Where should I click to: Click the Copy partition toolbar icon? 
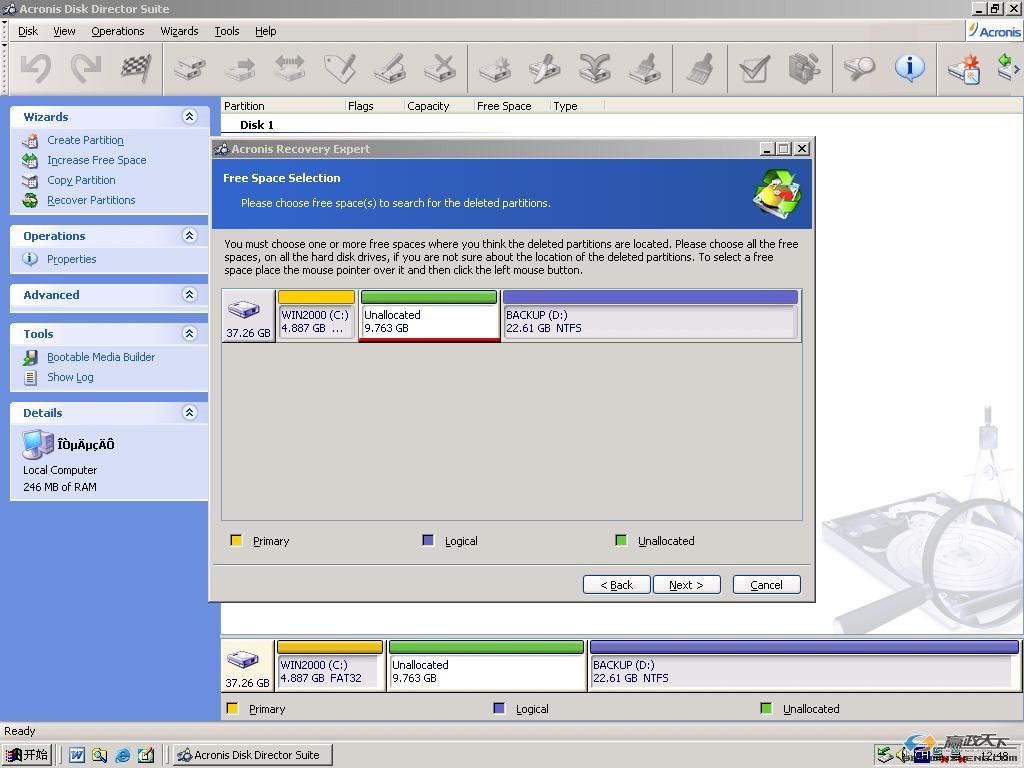[189, 69]
